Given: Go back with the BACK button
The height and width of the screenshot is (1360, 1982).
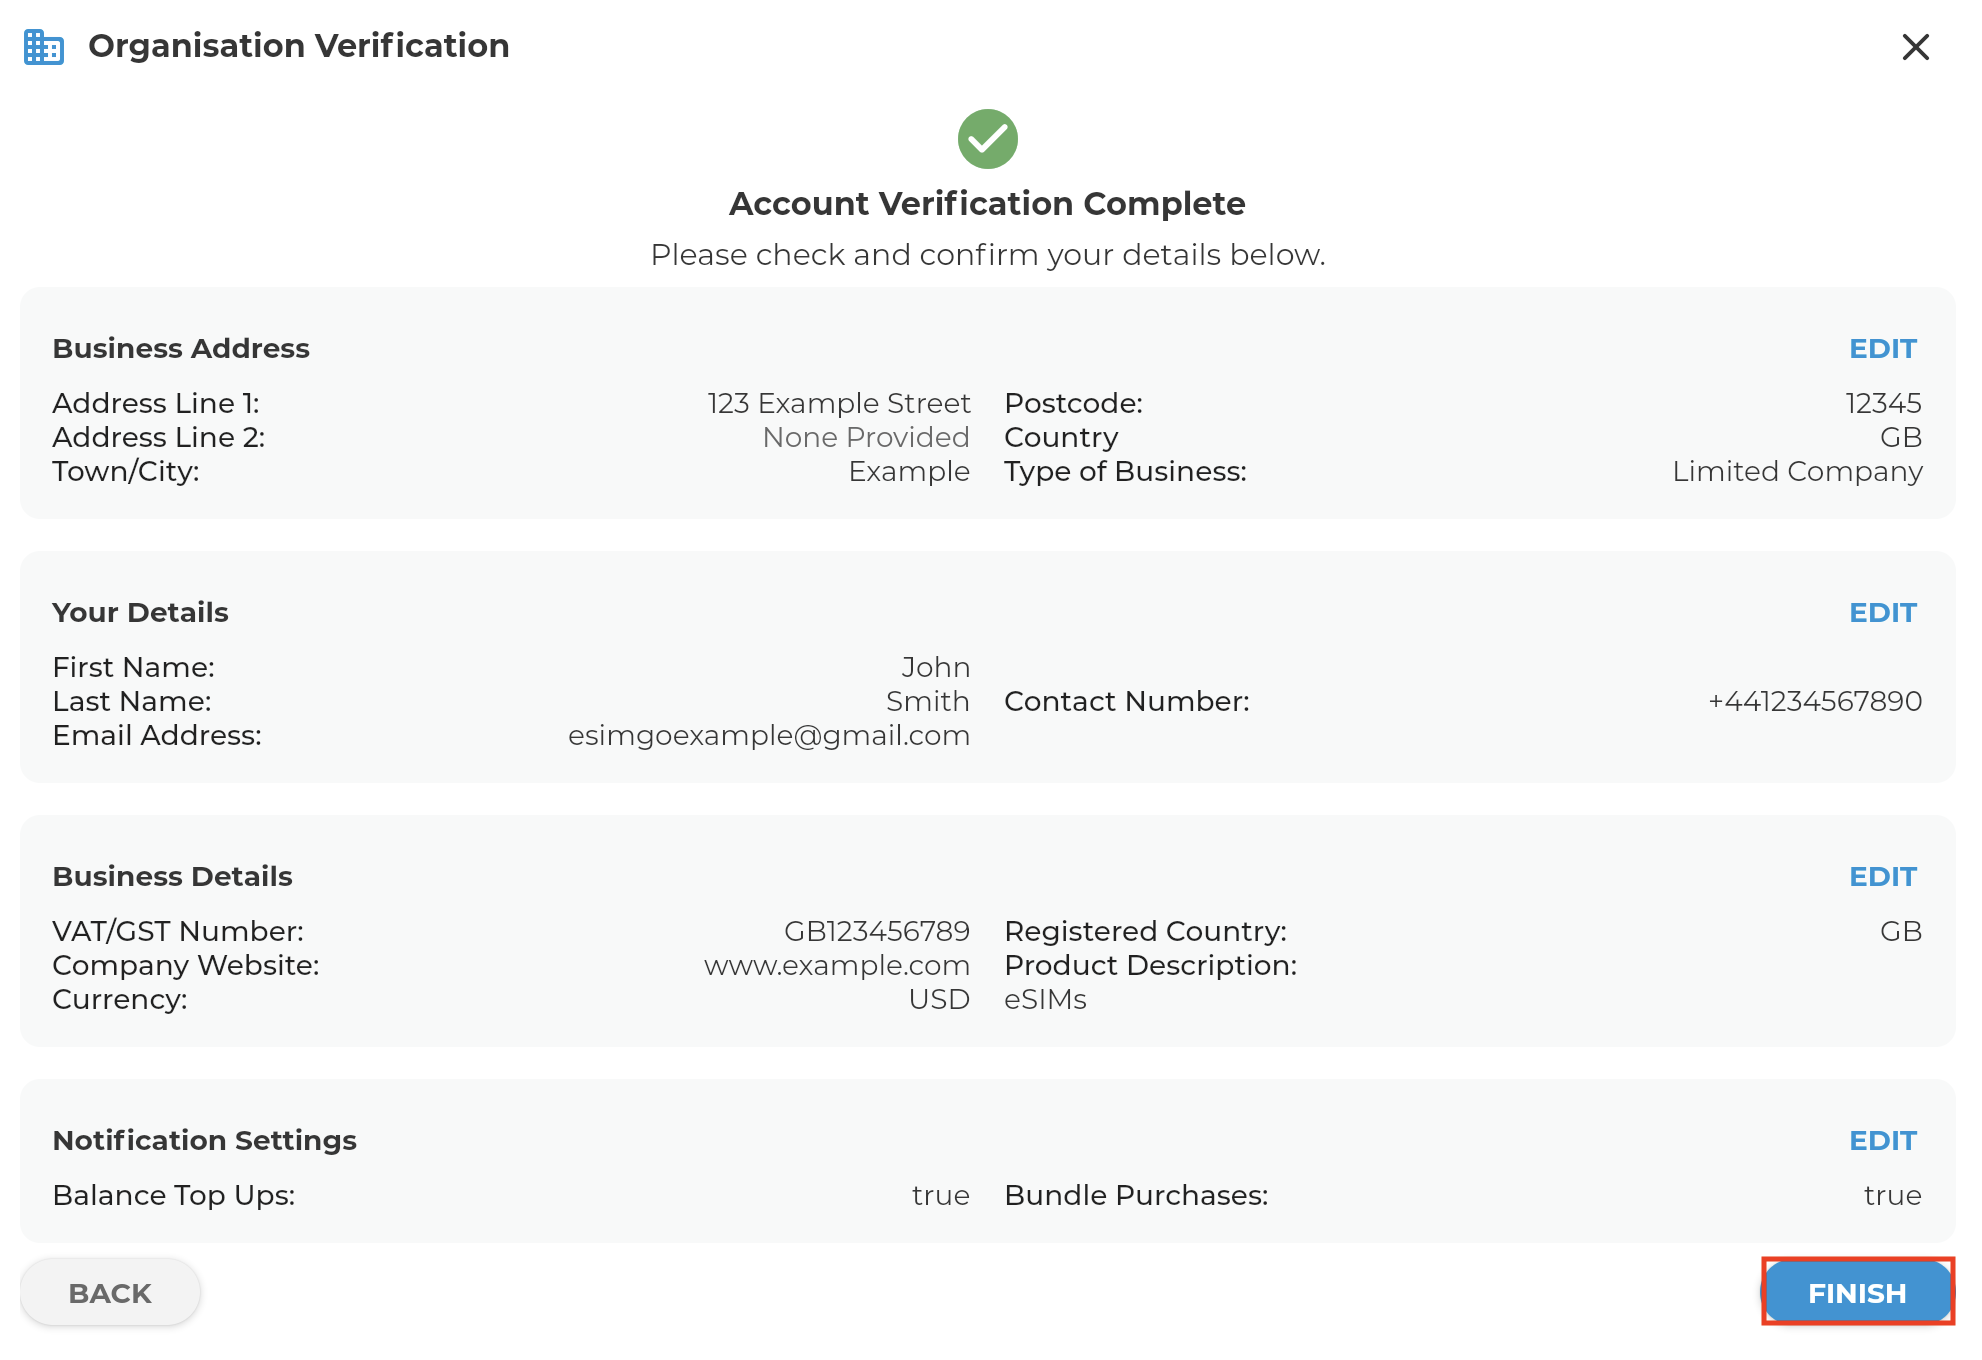Looking at the screenshot, I should click(110, 1292).
